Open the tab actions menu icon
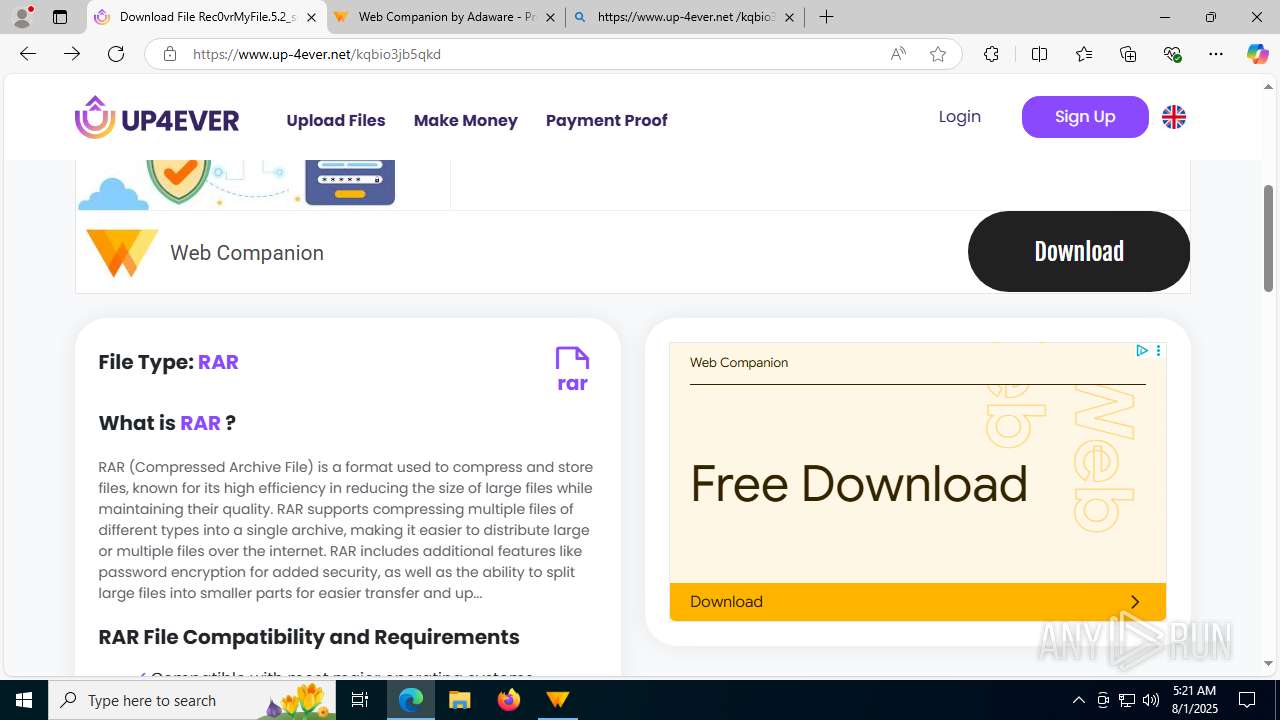 point(60,17)
